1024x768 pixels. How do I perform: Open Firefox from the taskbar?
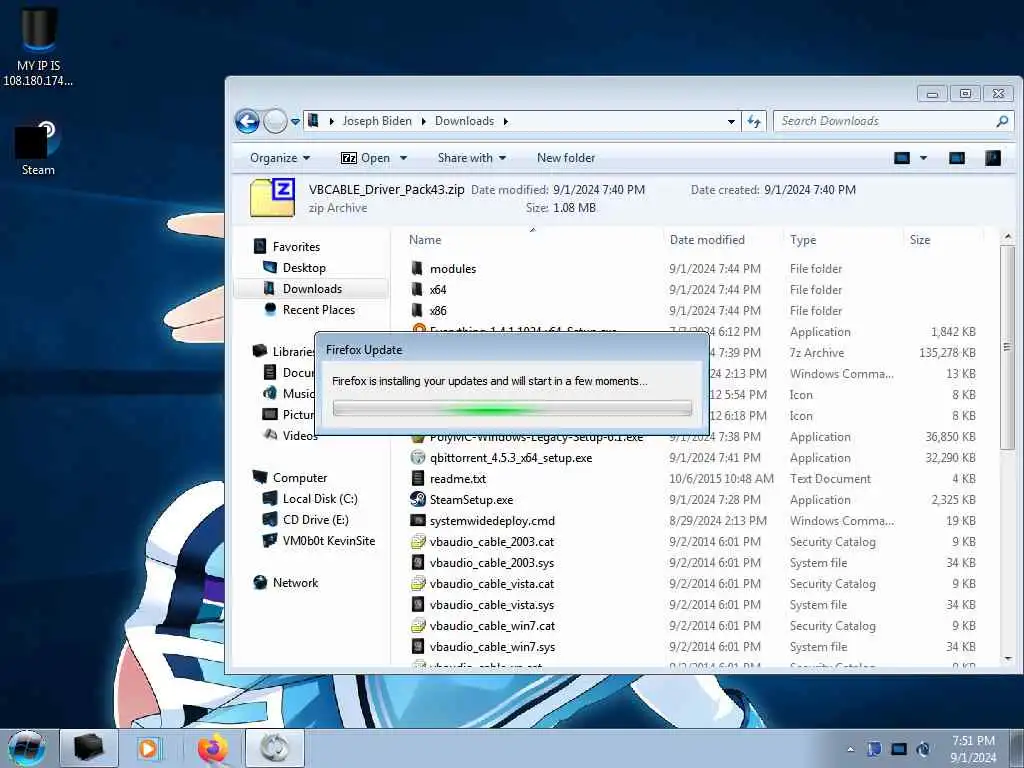[x=212, y=748]
